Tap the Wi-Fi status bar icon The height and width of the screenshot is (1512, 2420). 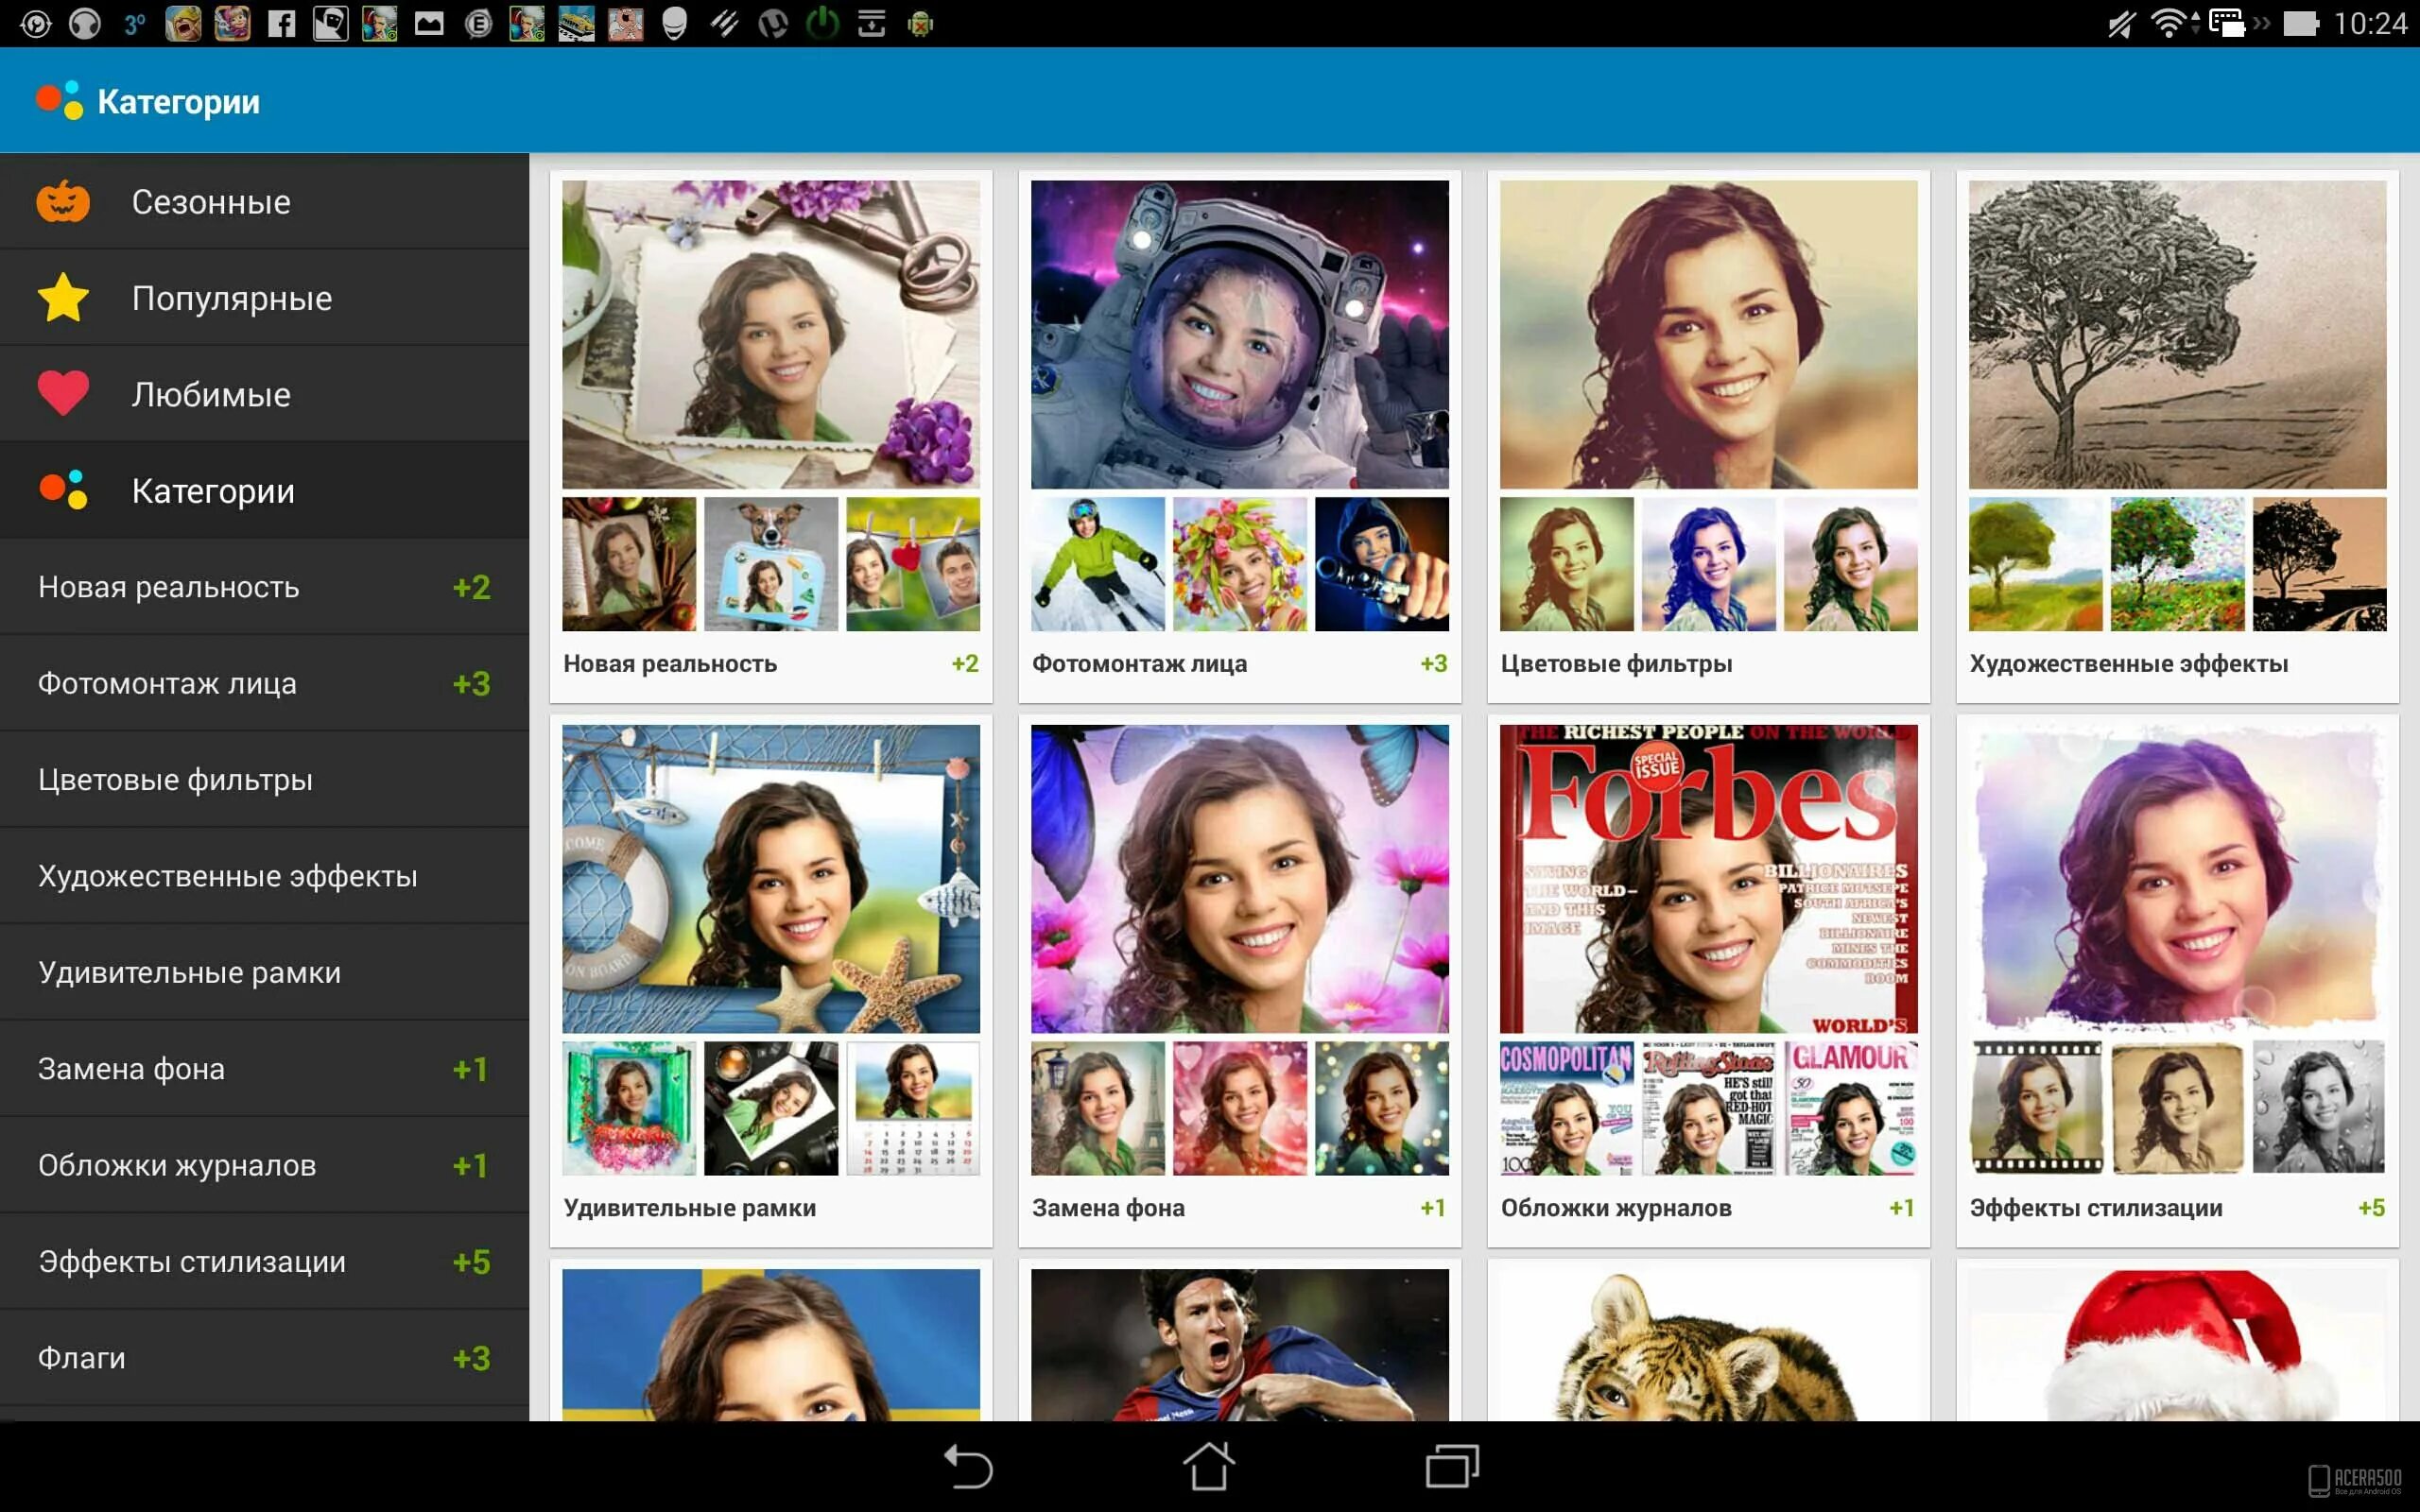click(2168, 23)
